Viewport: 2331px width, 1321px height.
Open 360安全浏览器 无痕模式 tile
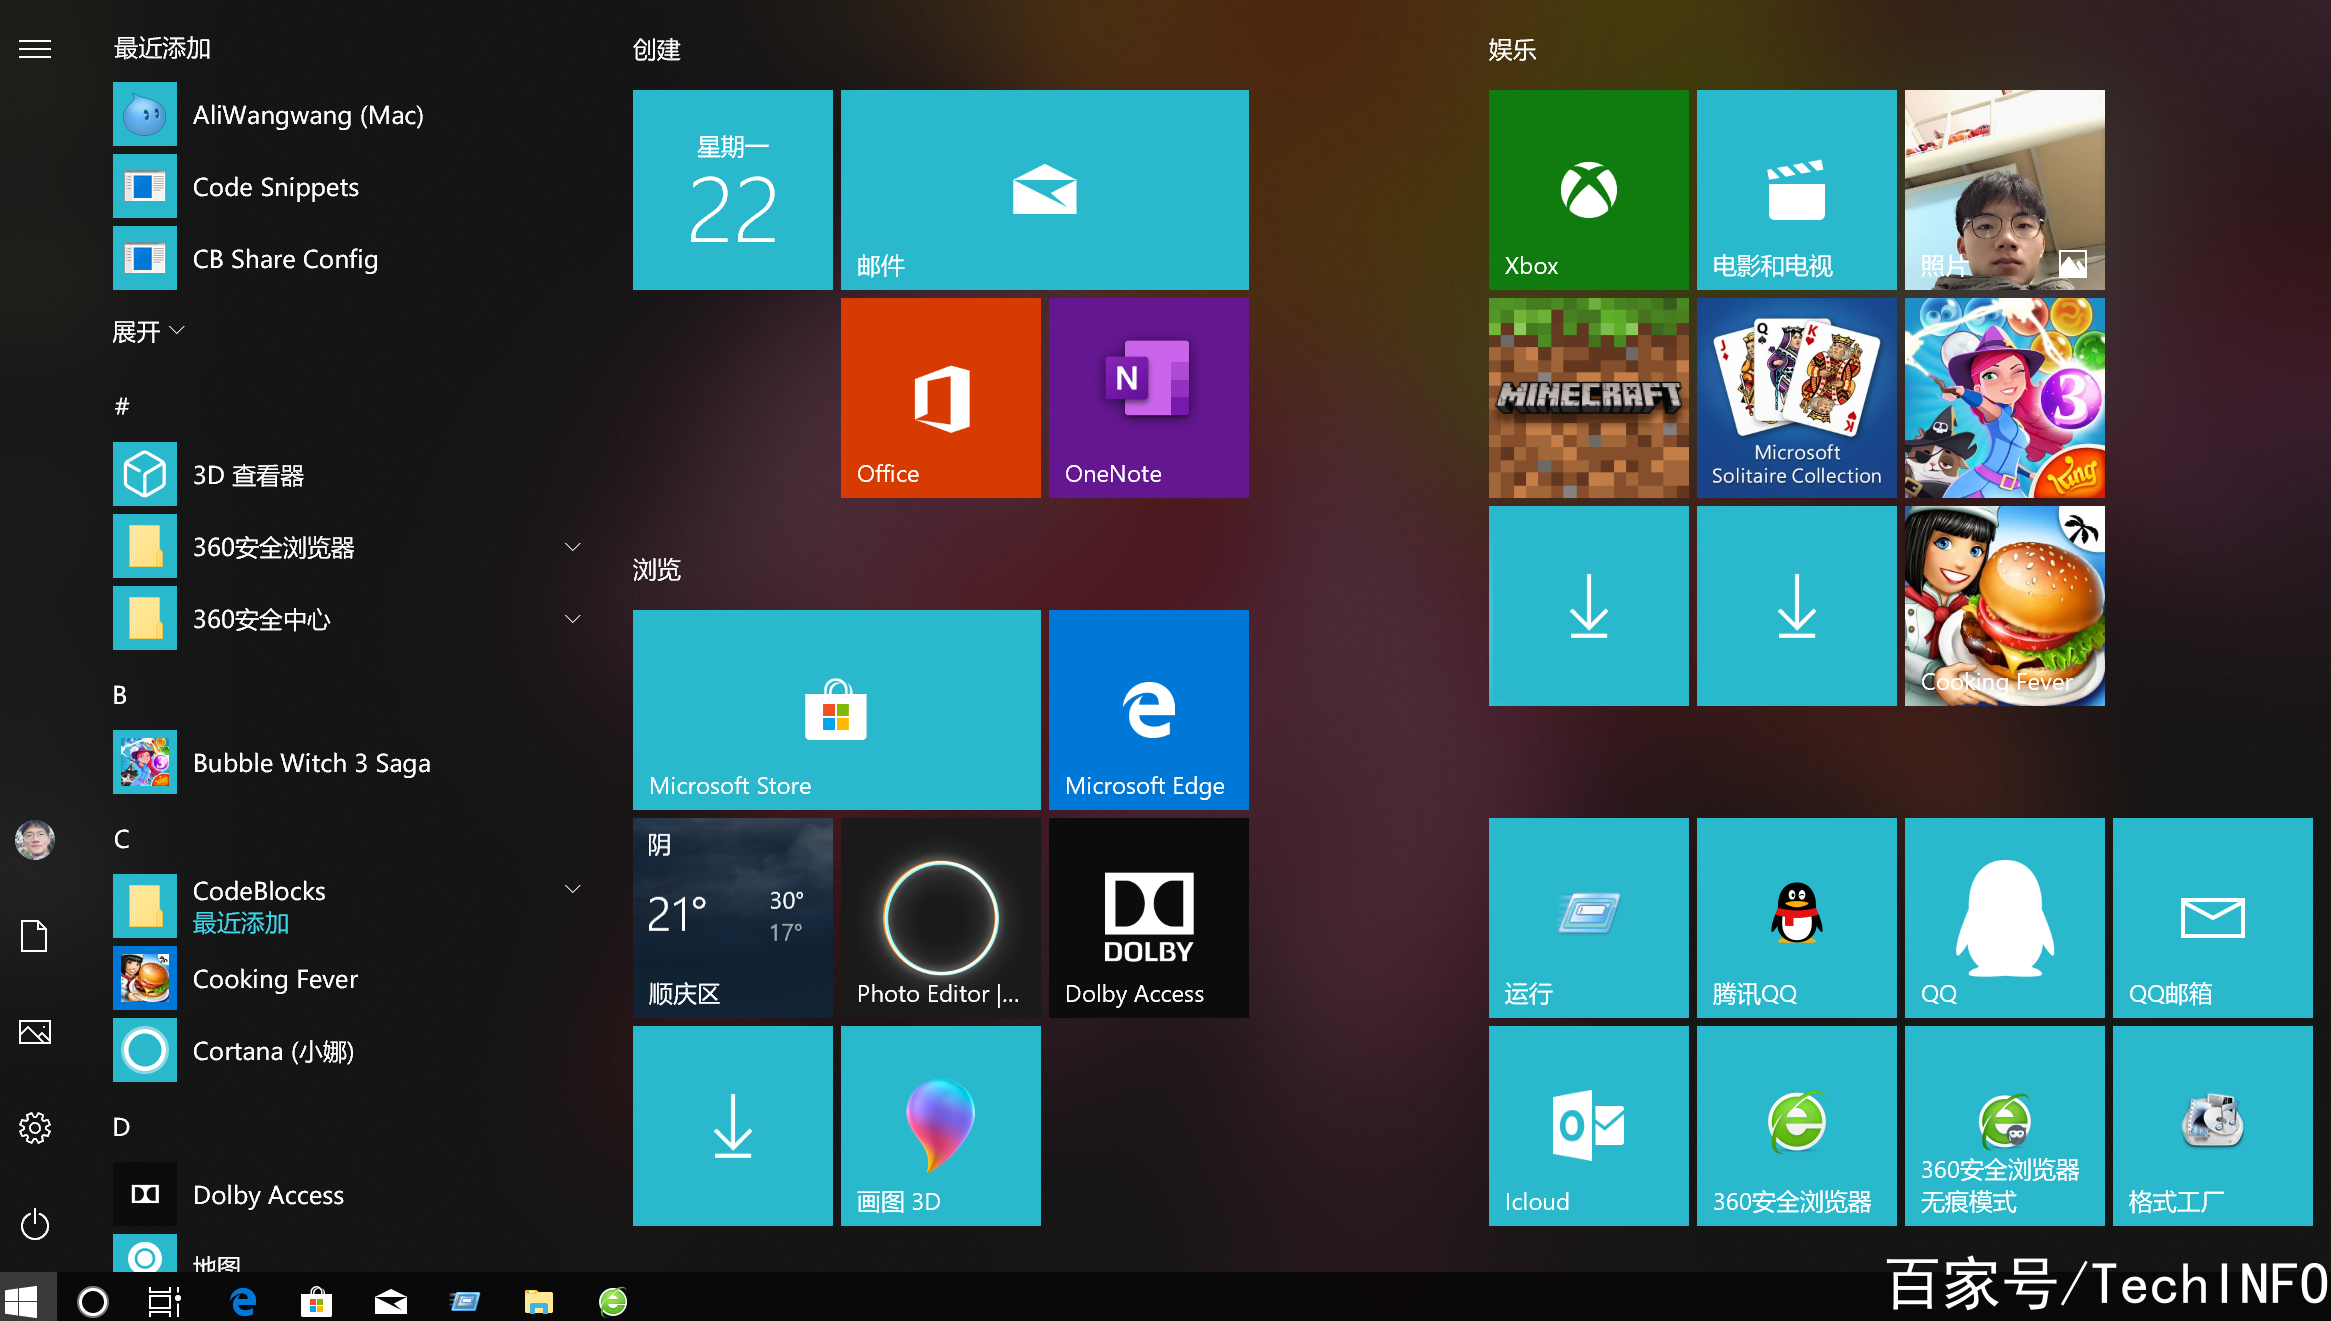[x=2004, y=1126]
